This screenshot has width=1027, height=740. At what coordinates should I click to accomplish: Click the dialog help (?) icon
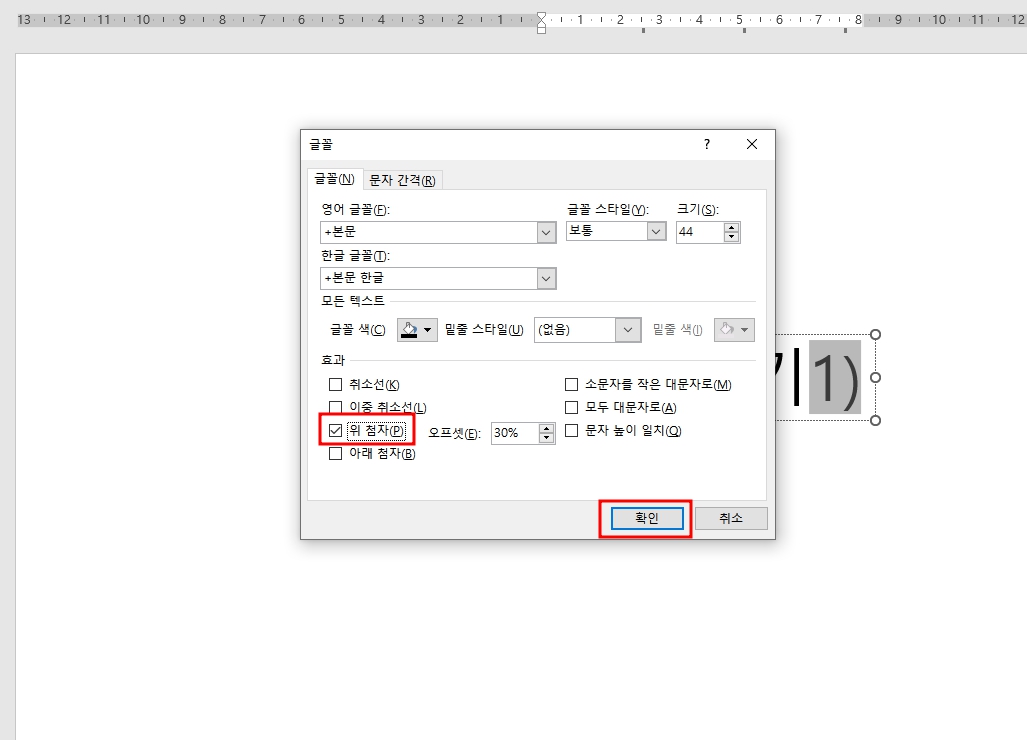706,144
